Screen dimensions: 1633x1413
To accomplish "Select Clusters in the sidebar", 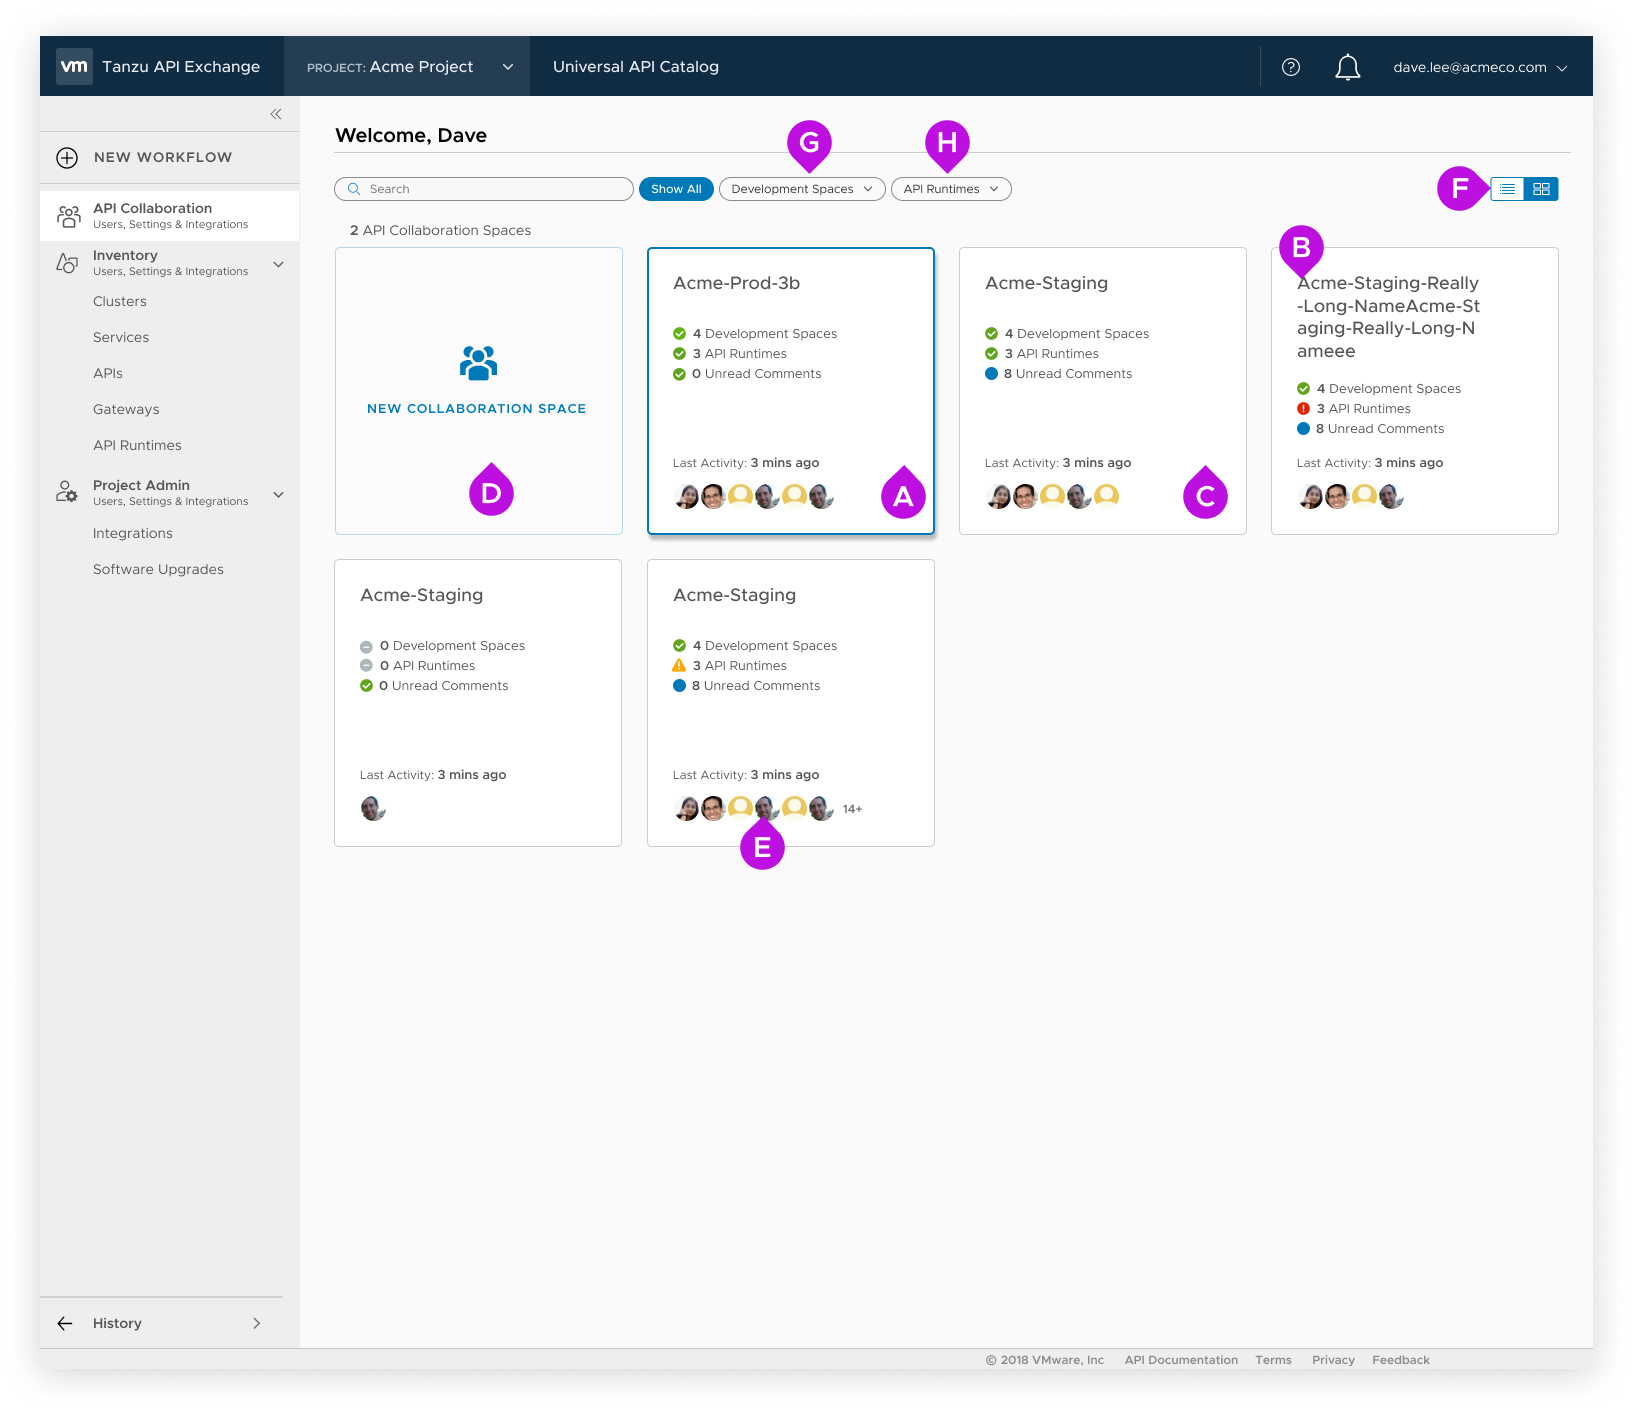I will tap(120, 301).
